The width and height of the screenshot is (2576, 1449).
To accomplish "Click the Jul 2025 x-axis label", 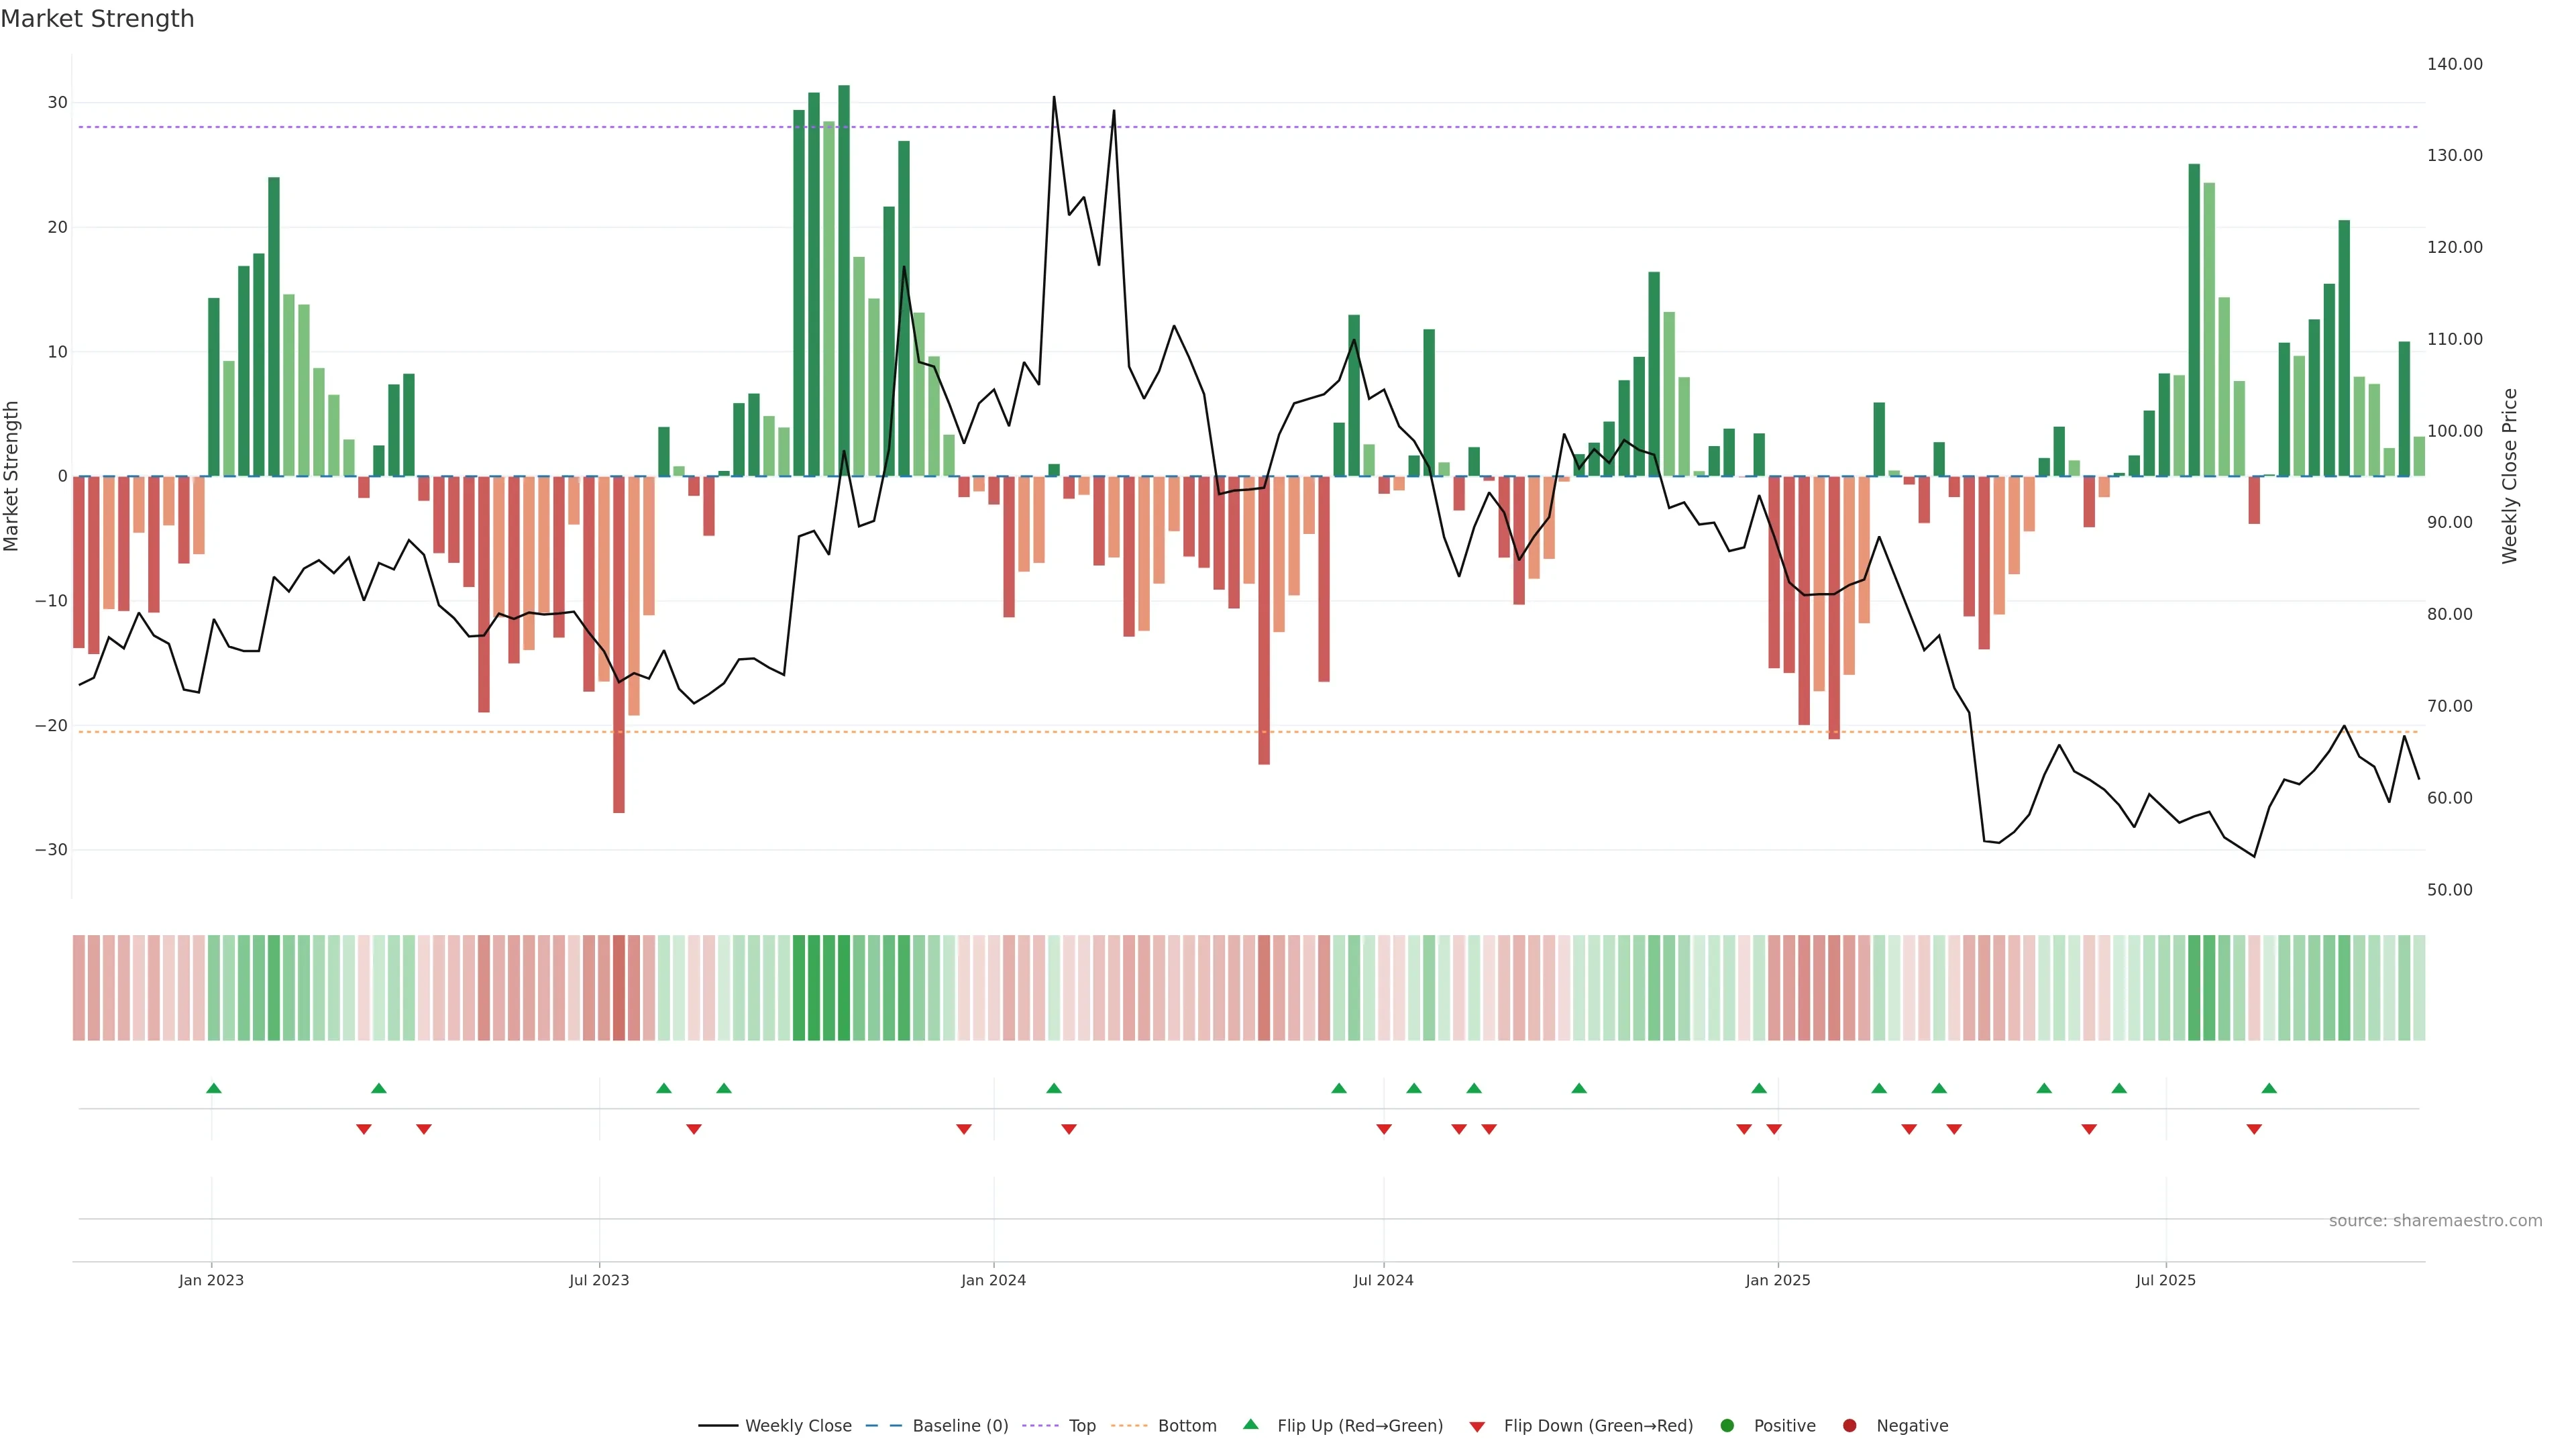I will click(x=2165, y=1280).
